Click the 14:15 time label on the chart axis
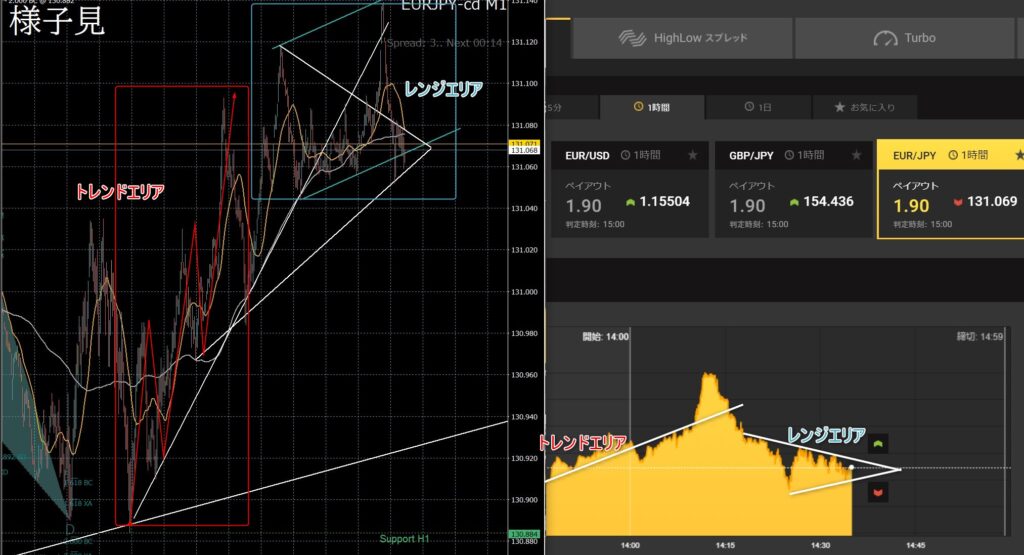Viewport: 1024px width, 555px height. pos(726,545)
